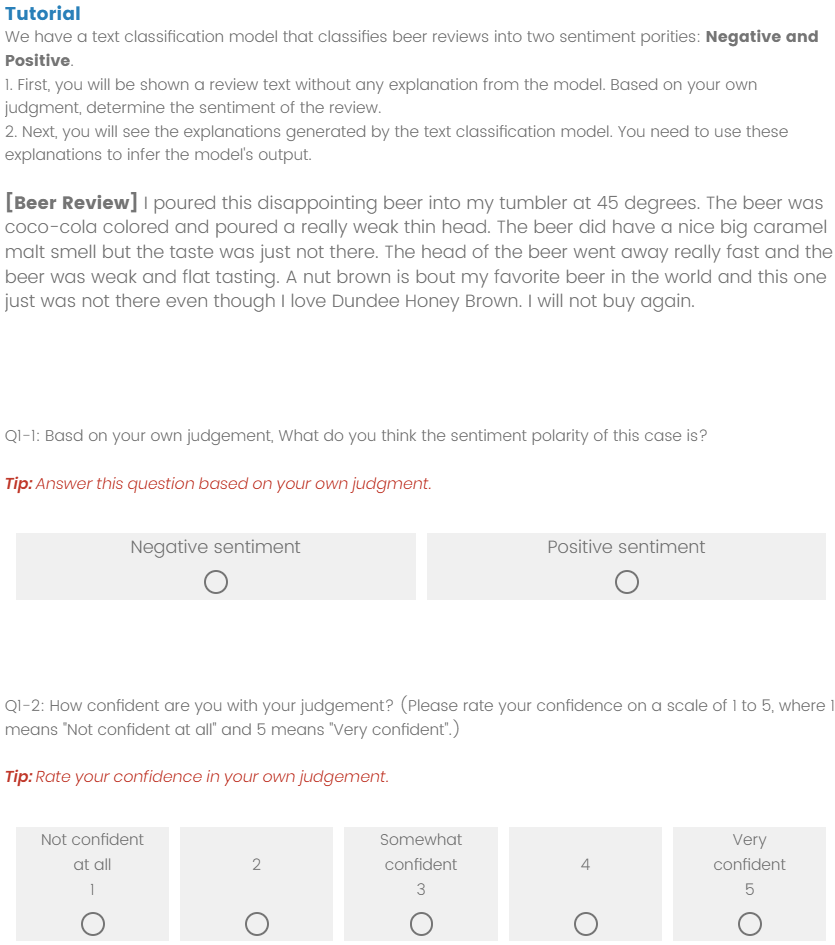Click the red tip about rating your confidence

(196, 777)
